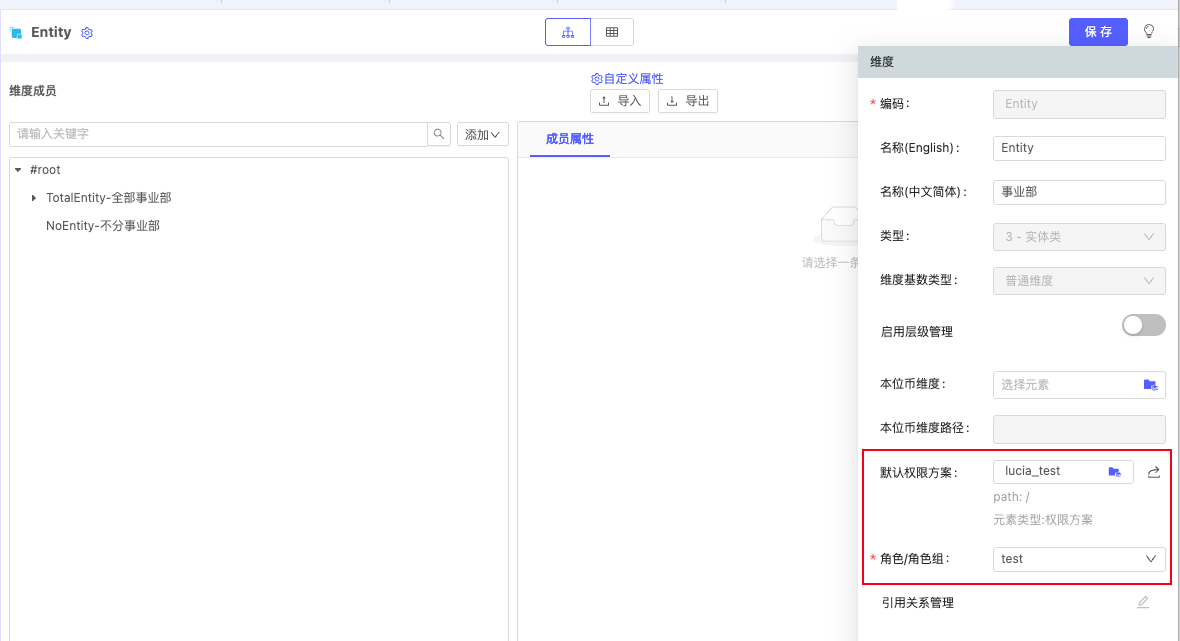The height and width of the screenshot is (641, 1180).
Task: Expand the TotalEntity-全部事业部 node
Action: [34, 198]
